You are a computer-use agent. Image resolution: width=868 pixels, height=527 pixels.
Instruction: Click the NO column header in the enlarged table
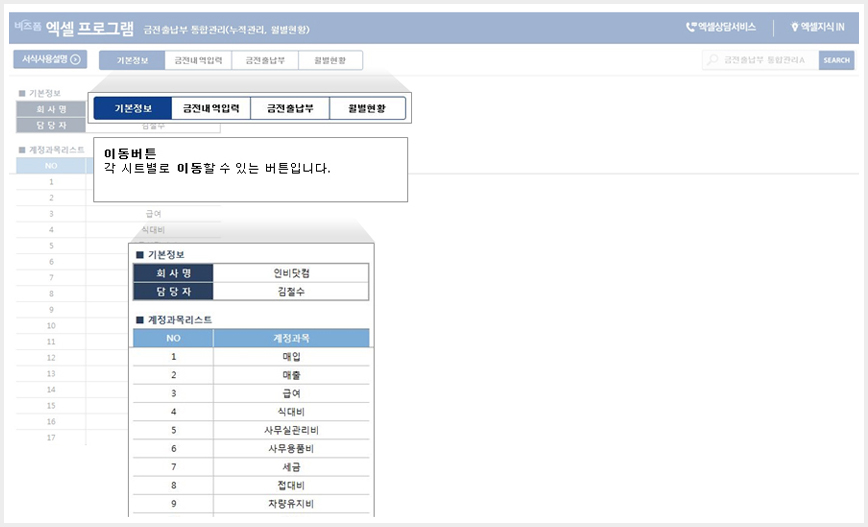[x=173, y=338]
